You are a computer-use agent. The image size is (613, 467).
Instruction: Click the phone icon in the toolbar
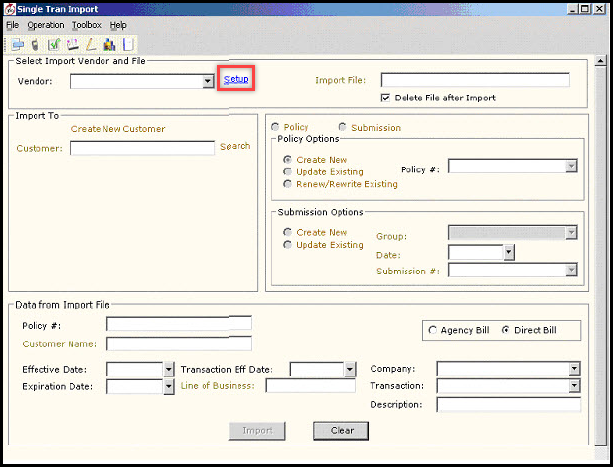pyautogui.click(x=35, y=44)
